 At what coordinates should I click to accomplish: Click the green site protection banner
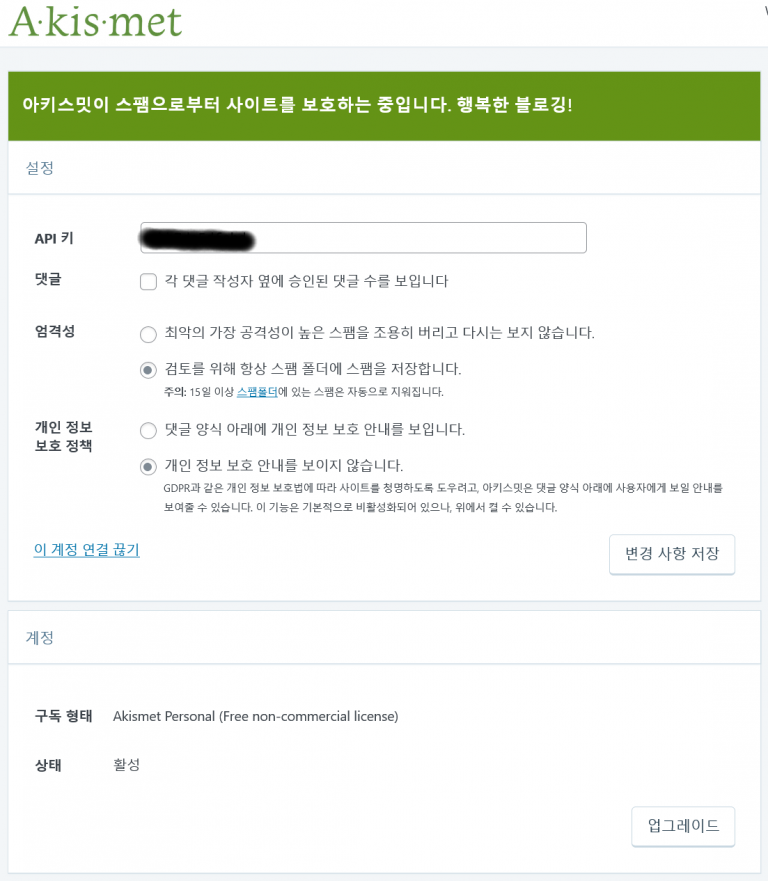pos(384,106)
